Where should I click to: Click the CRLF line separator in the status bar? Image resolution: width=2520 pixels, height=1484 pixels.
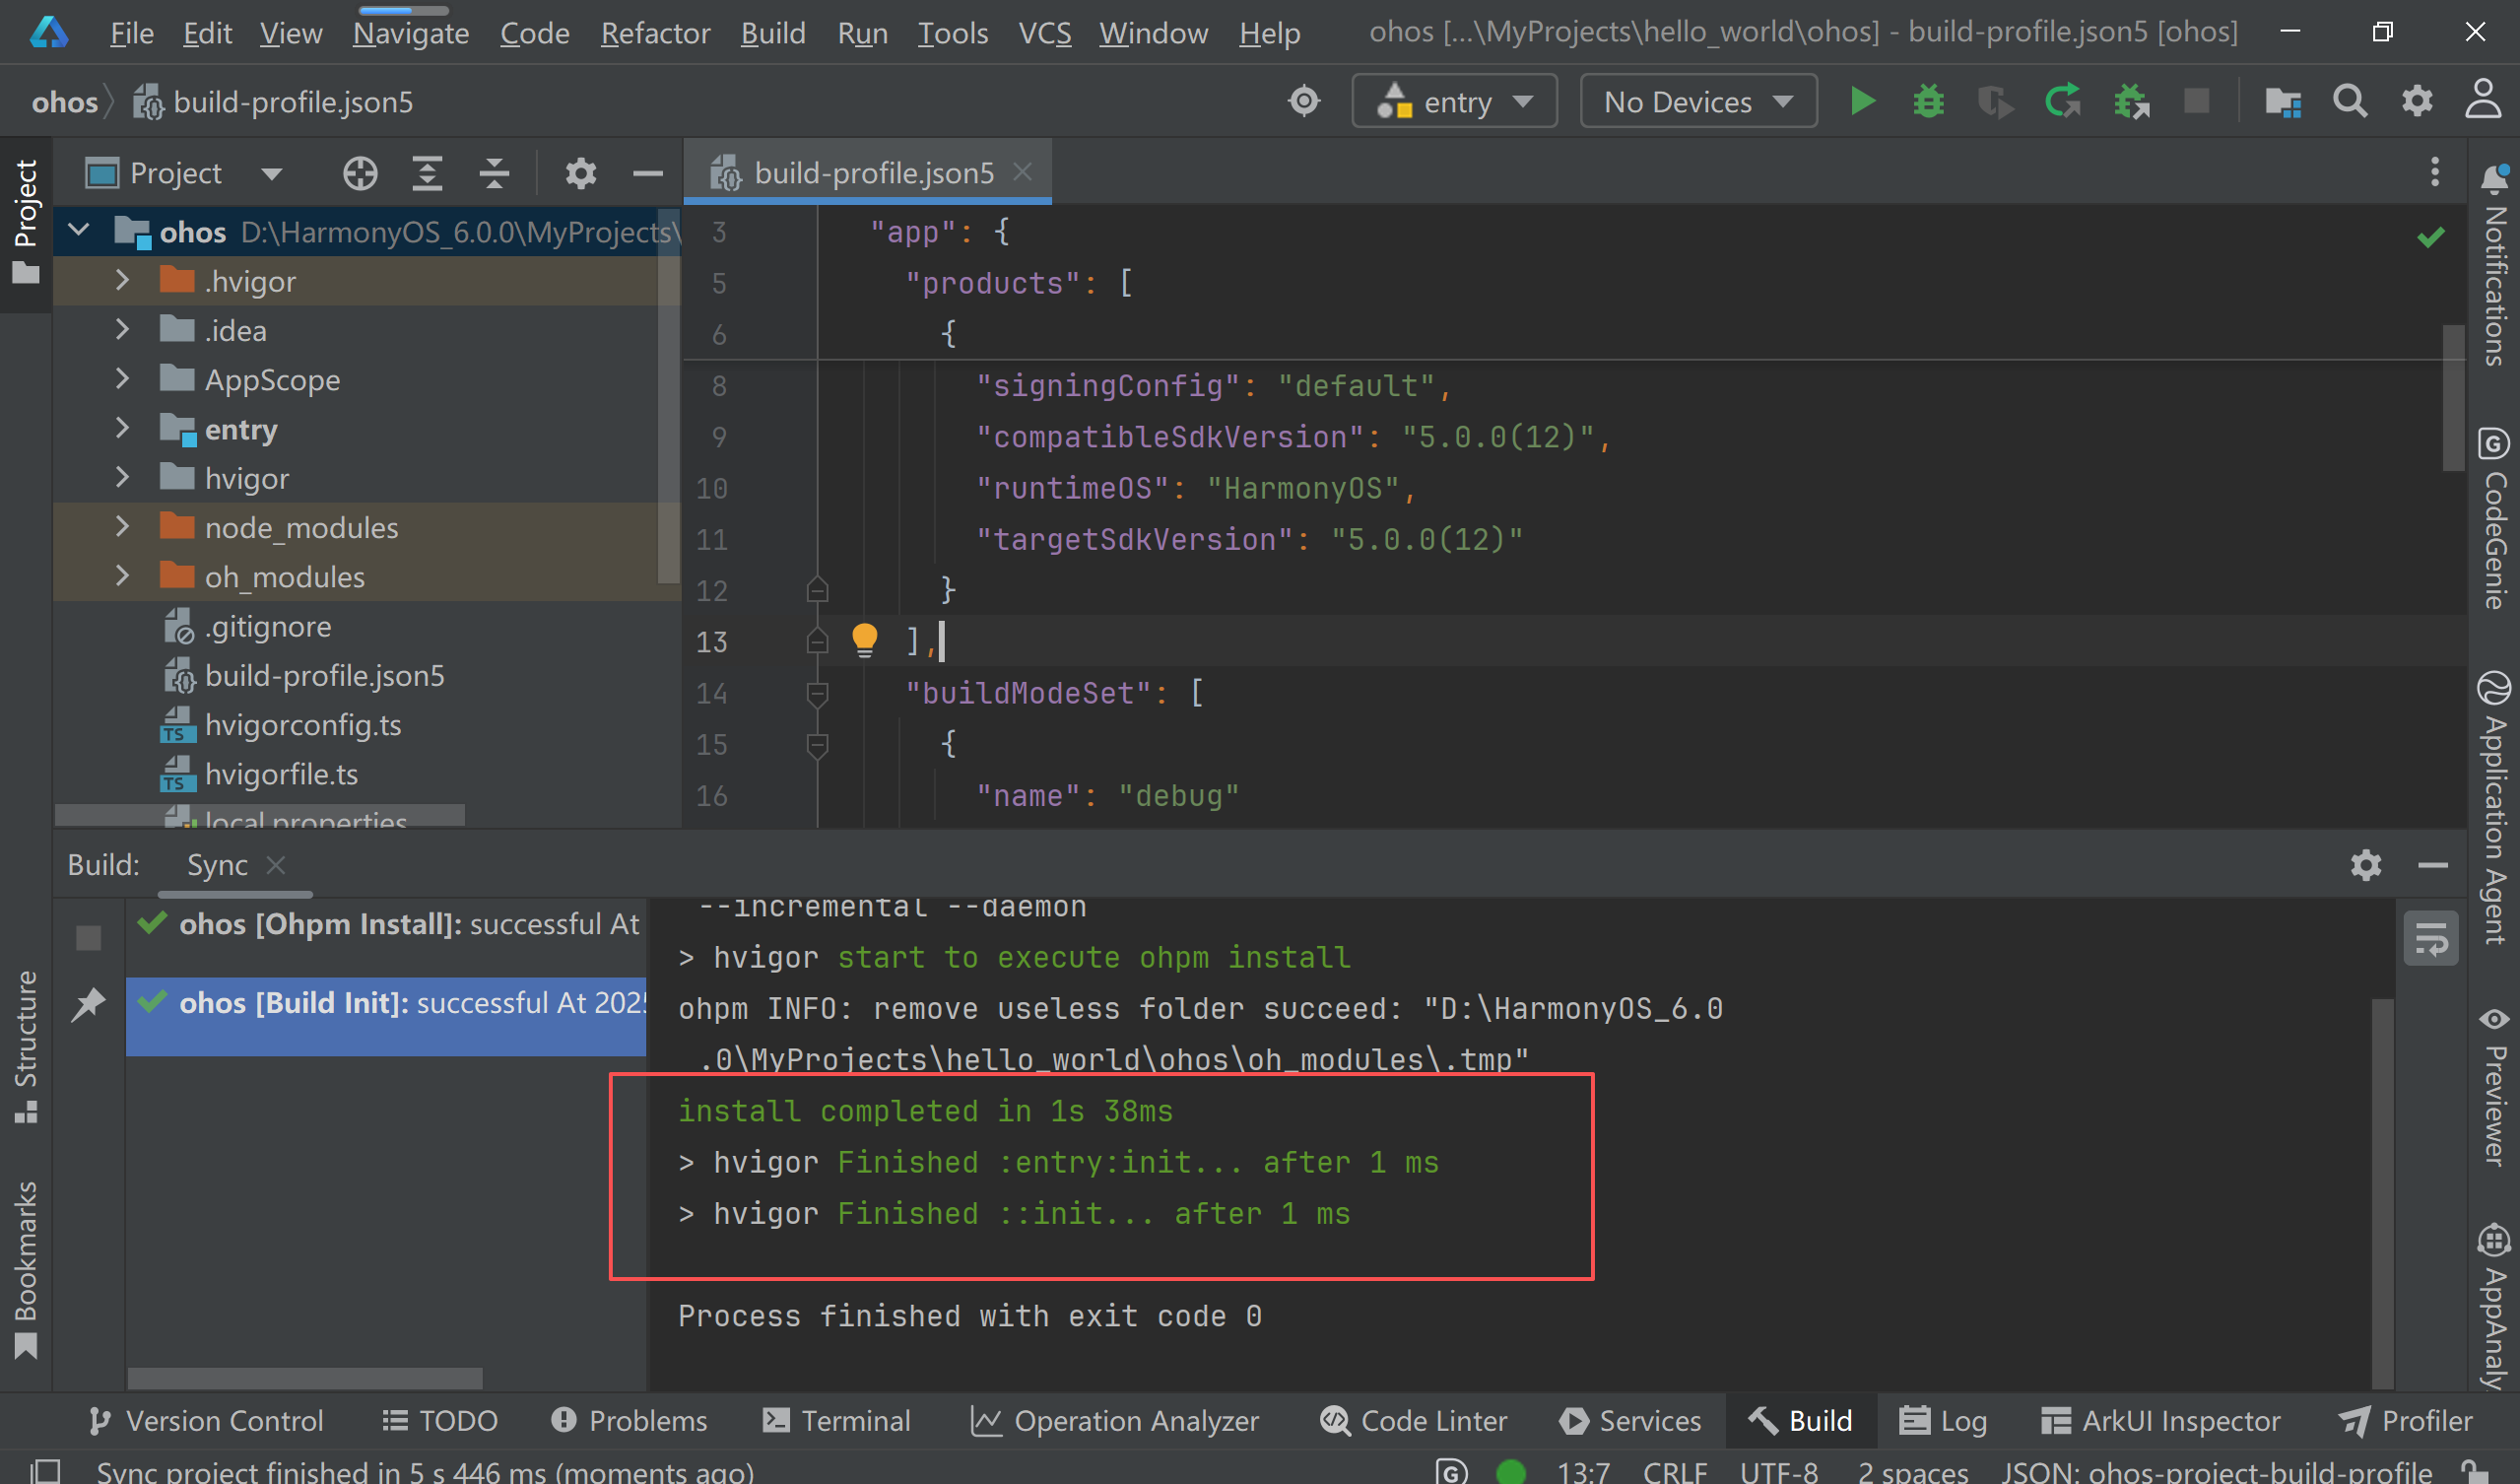tap(1674, 1471)
